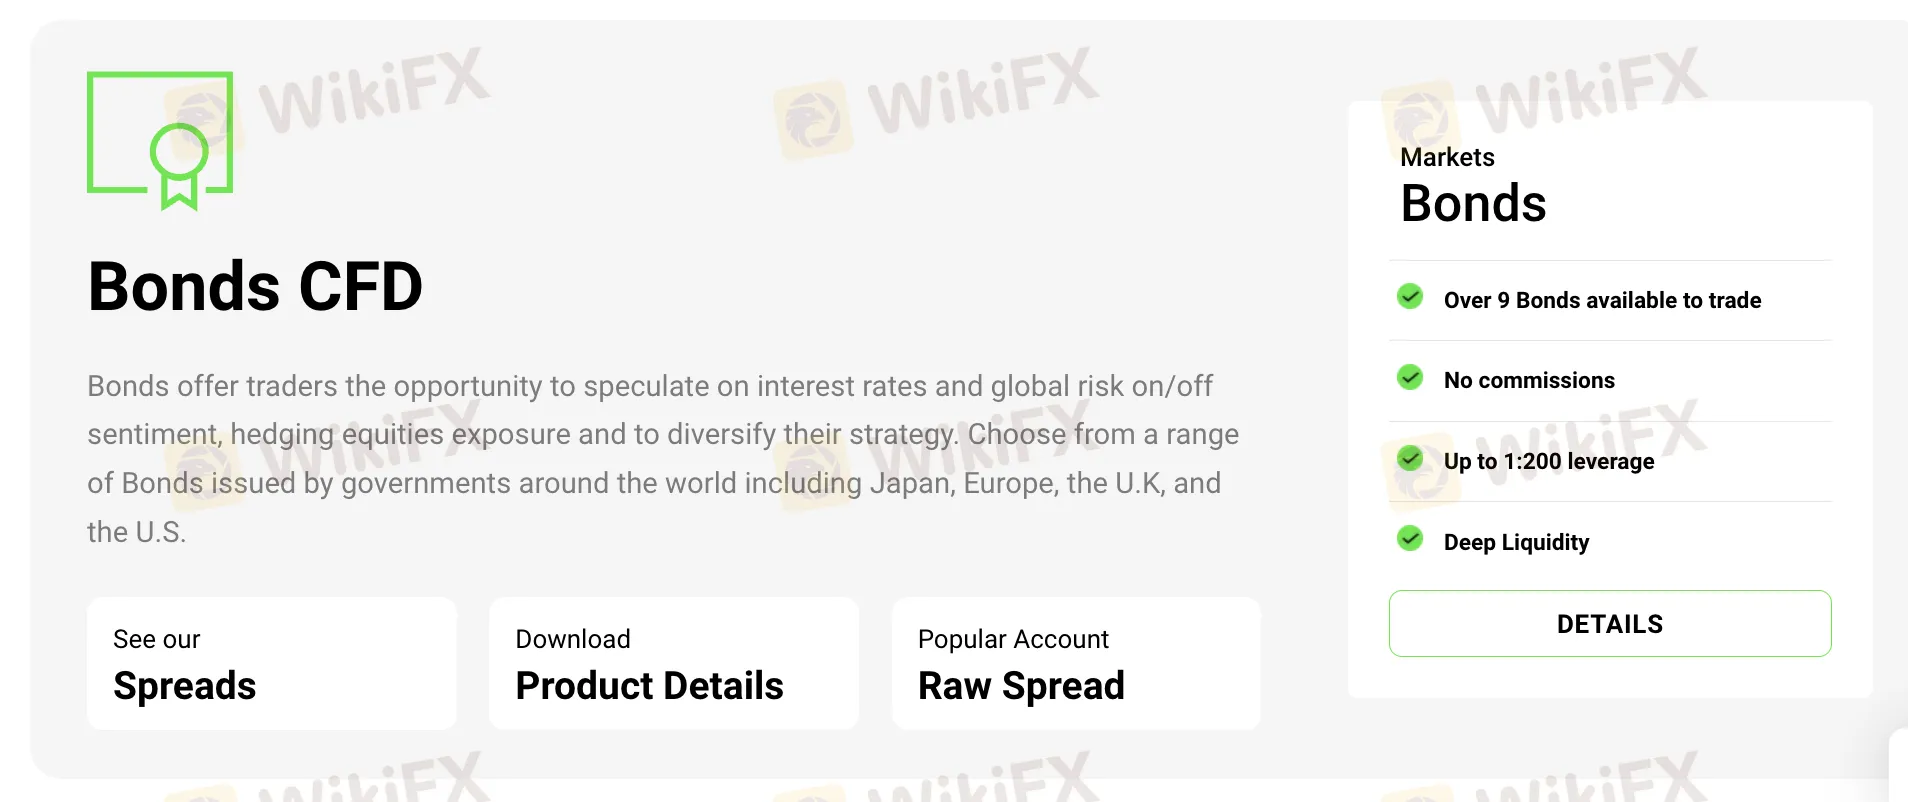The height and width of the screenshot is (802, 1908).
Task: Open the See our Spreads card
Action: 271,663
